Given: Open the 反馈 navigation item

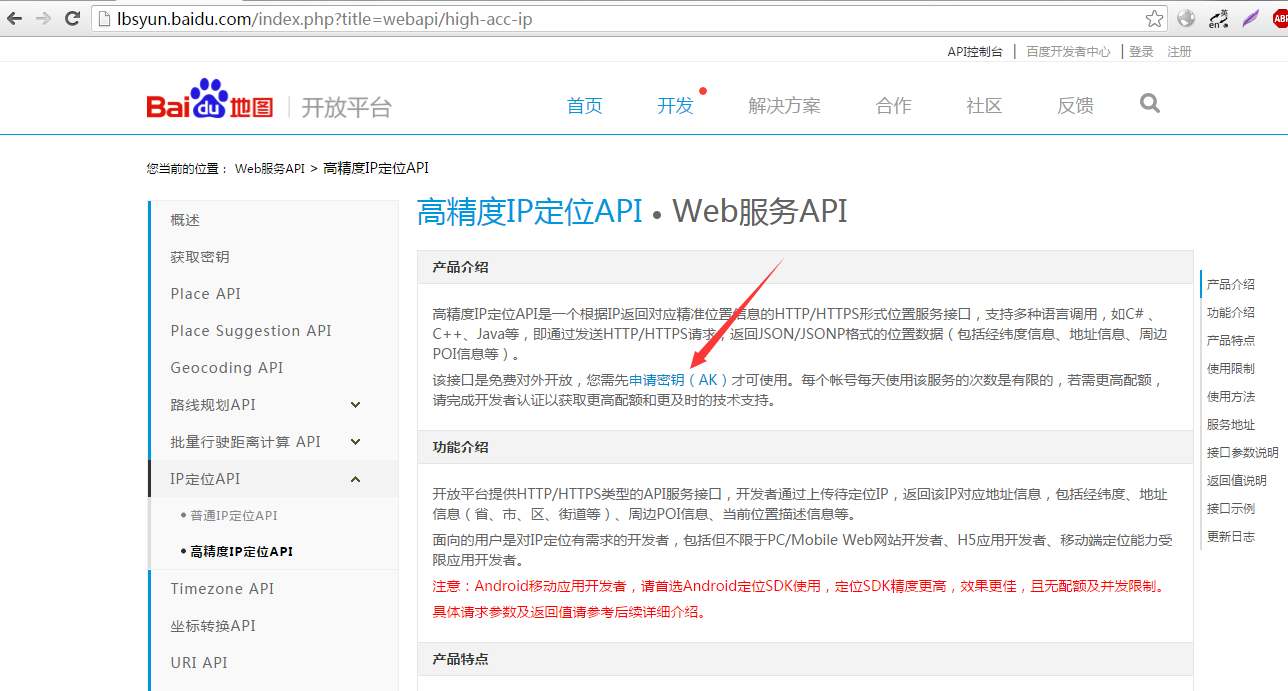Looking at the screenshot, I should 1075,106.
